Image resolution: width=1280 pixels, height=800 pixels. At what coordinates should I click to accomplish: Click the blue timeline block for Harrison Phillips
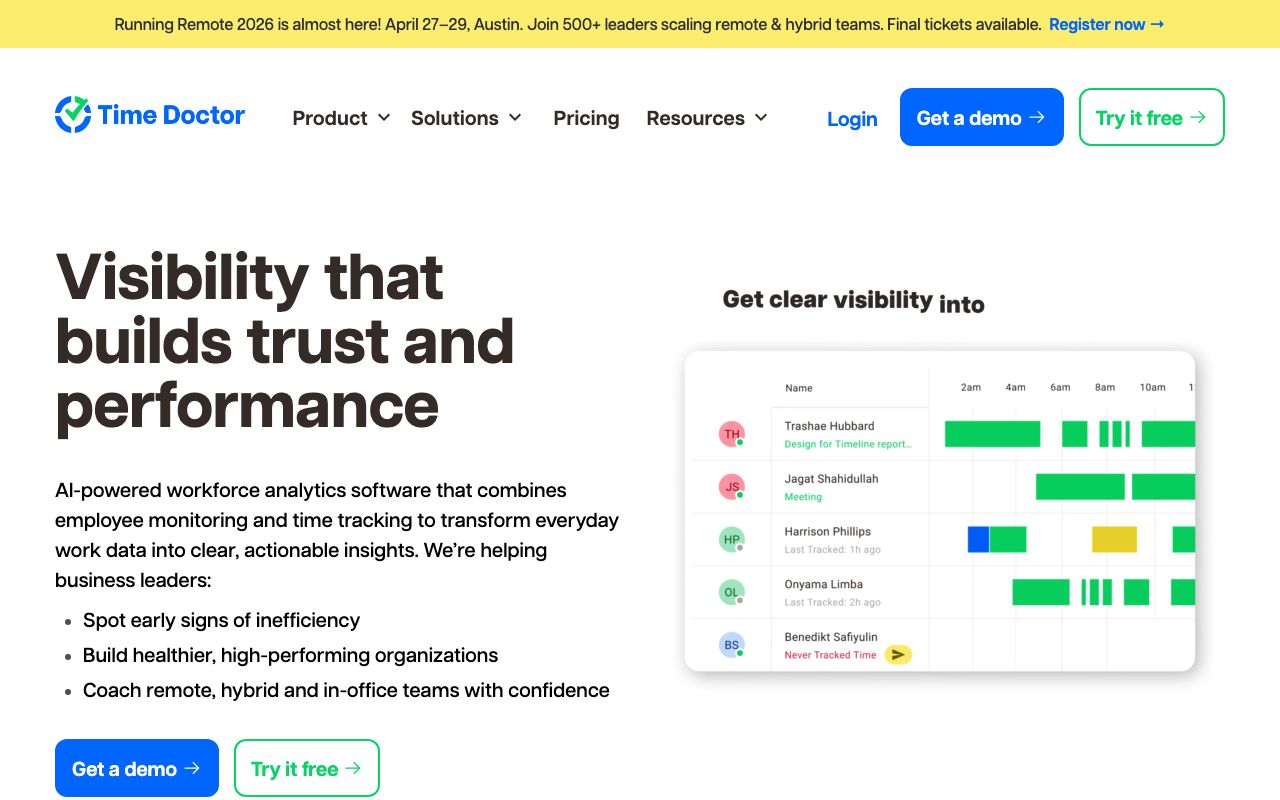point(978,539)
